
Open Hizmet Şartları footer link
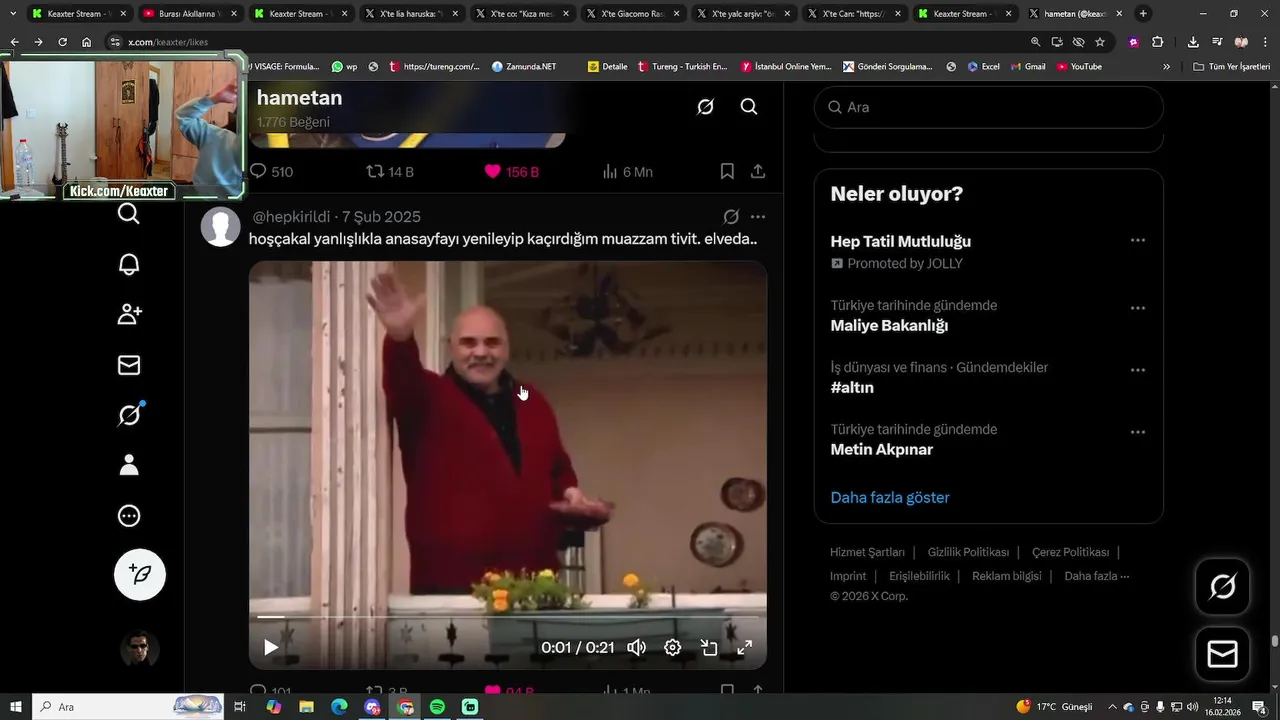click(867, 552)
